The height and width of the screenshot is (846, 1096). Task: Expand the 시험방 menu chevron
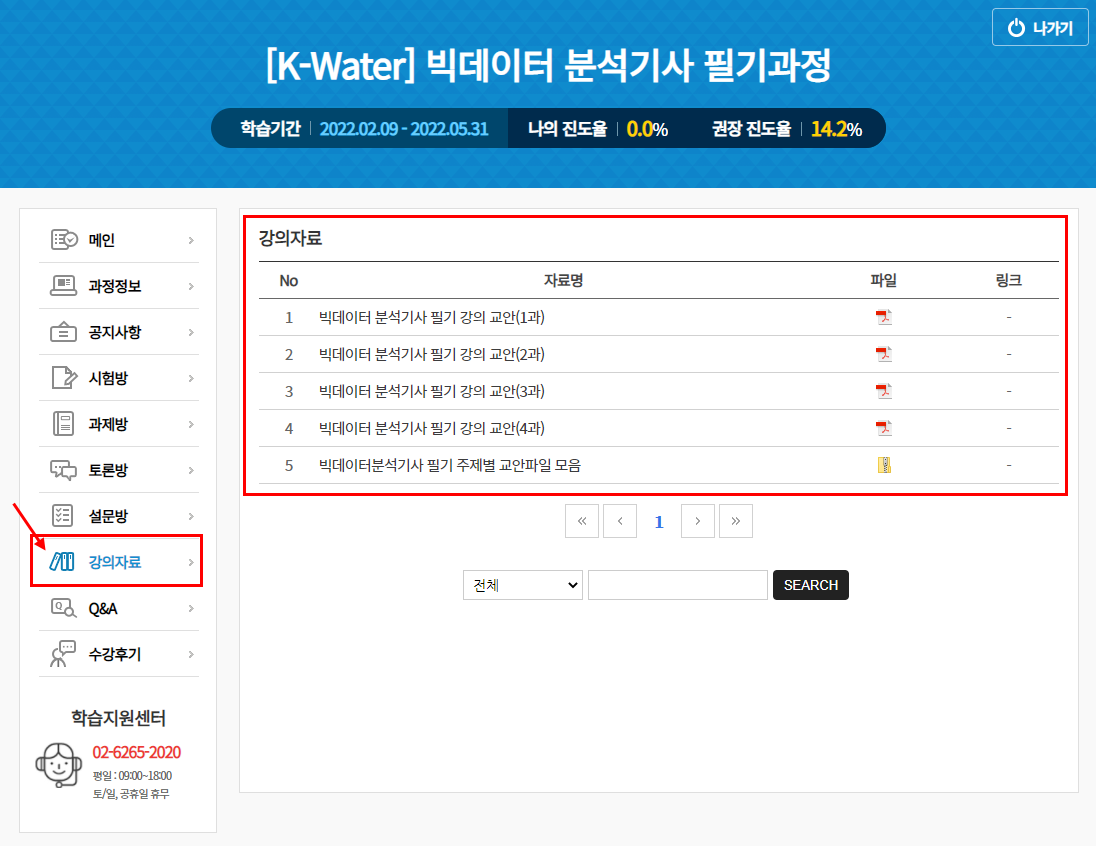191,378
